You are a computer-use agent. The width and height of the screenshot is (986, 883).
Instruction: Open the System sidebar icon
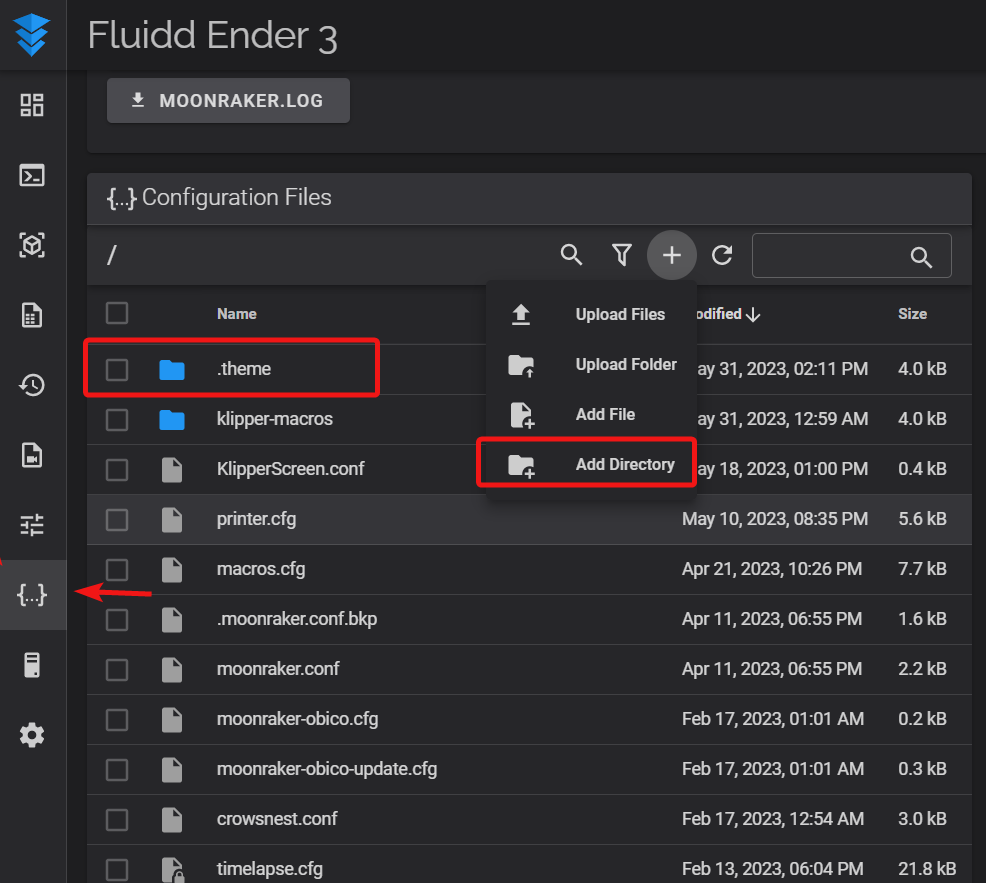pos(32,665)
